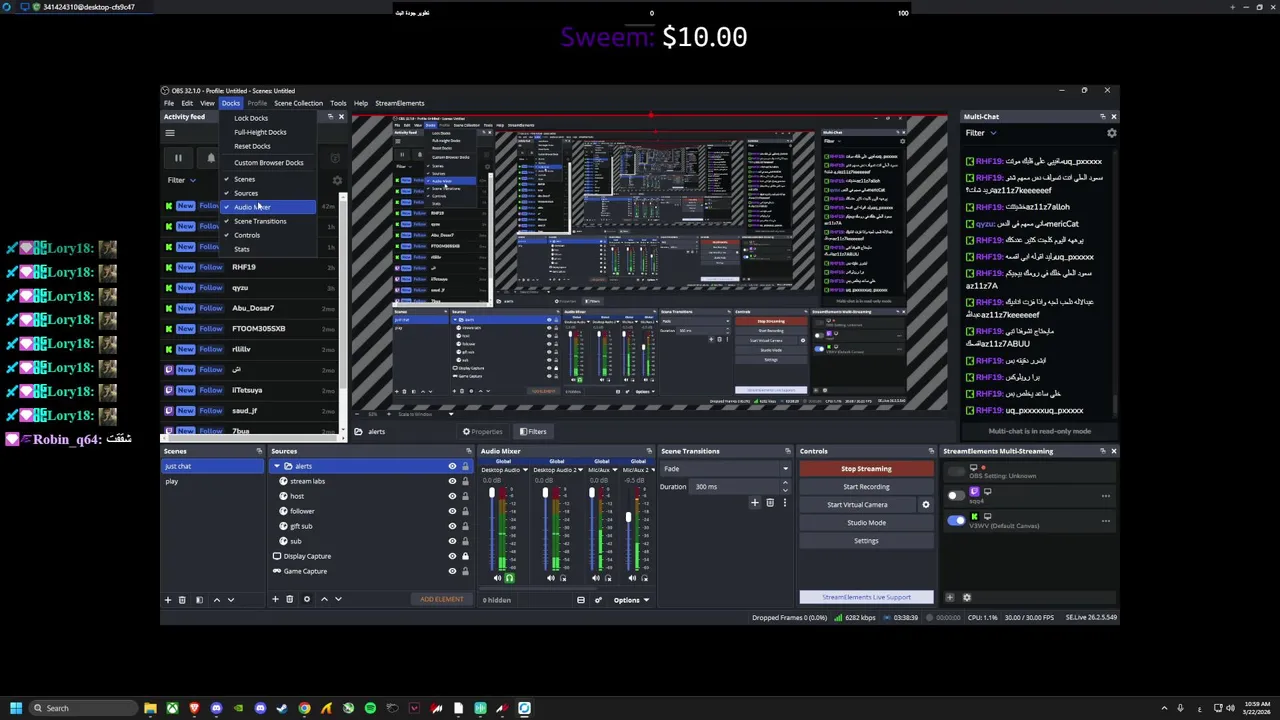Hide the Game Capture source
Viewport: 1280px width, 720px height.
pyautogui.click(x=452, y=571)
